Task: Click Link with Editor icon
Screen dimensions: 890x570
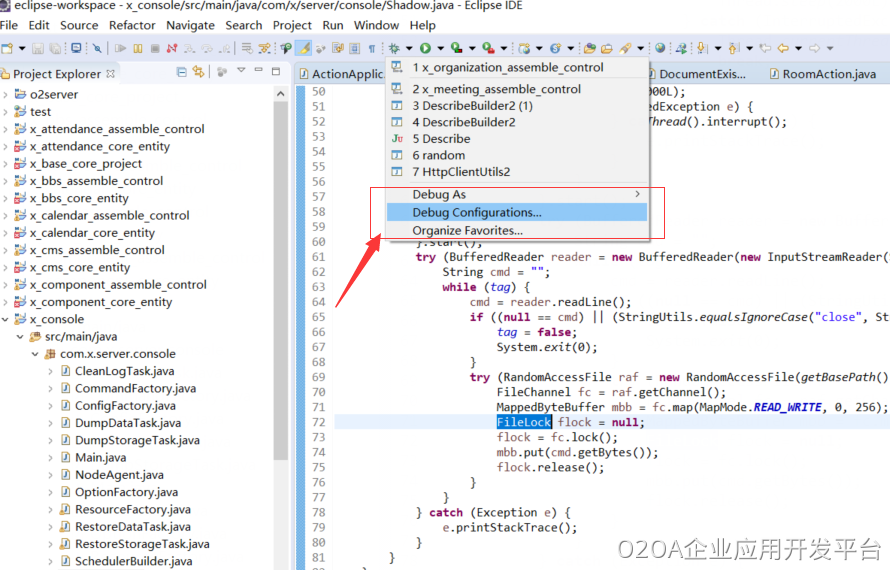Action: [x=198, y=72]
